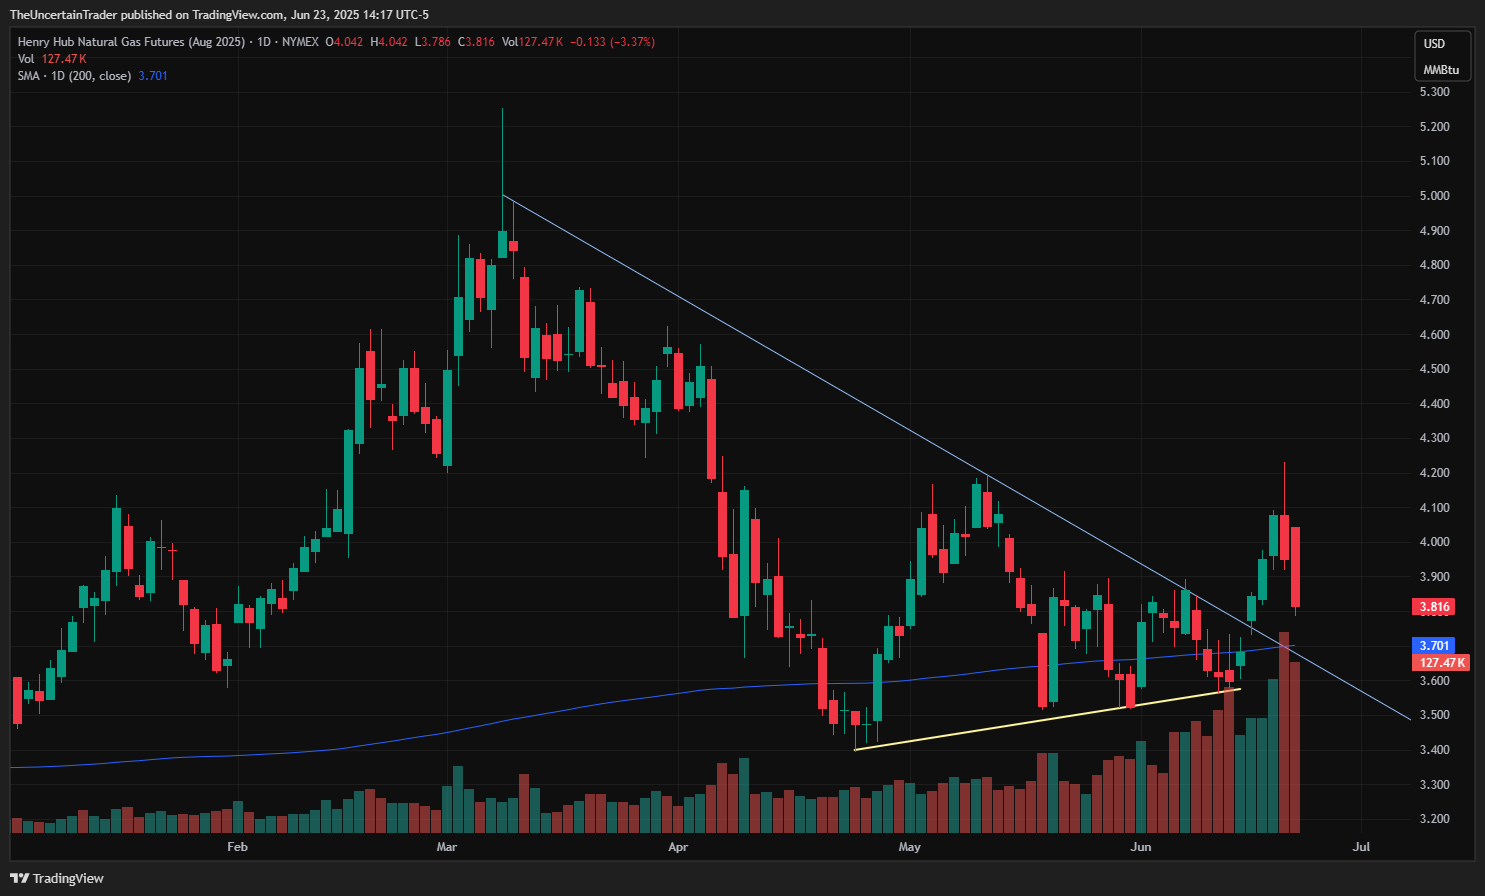Select the Vol 127.47K indicator legend
This screenshot has width=1485, height=896.
[x=52, y=59]
